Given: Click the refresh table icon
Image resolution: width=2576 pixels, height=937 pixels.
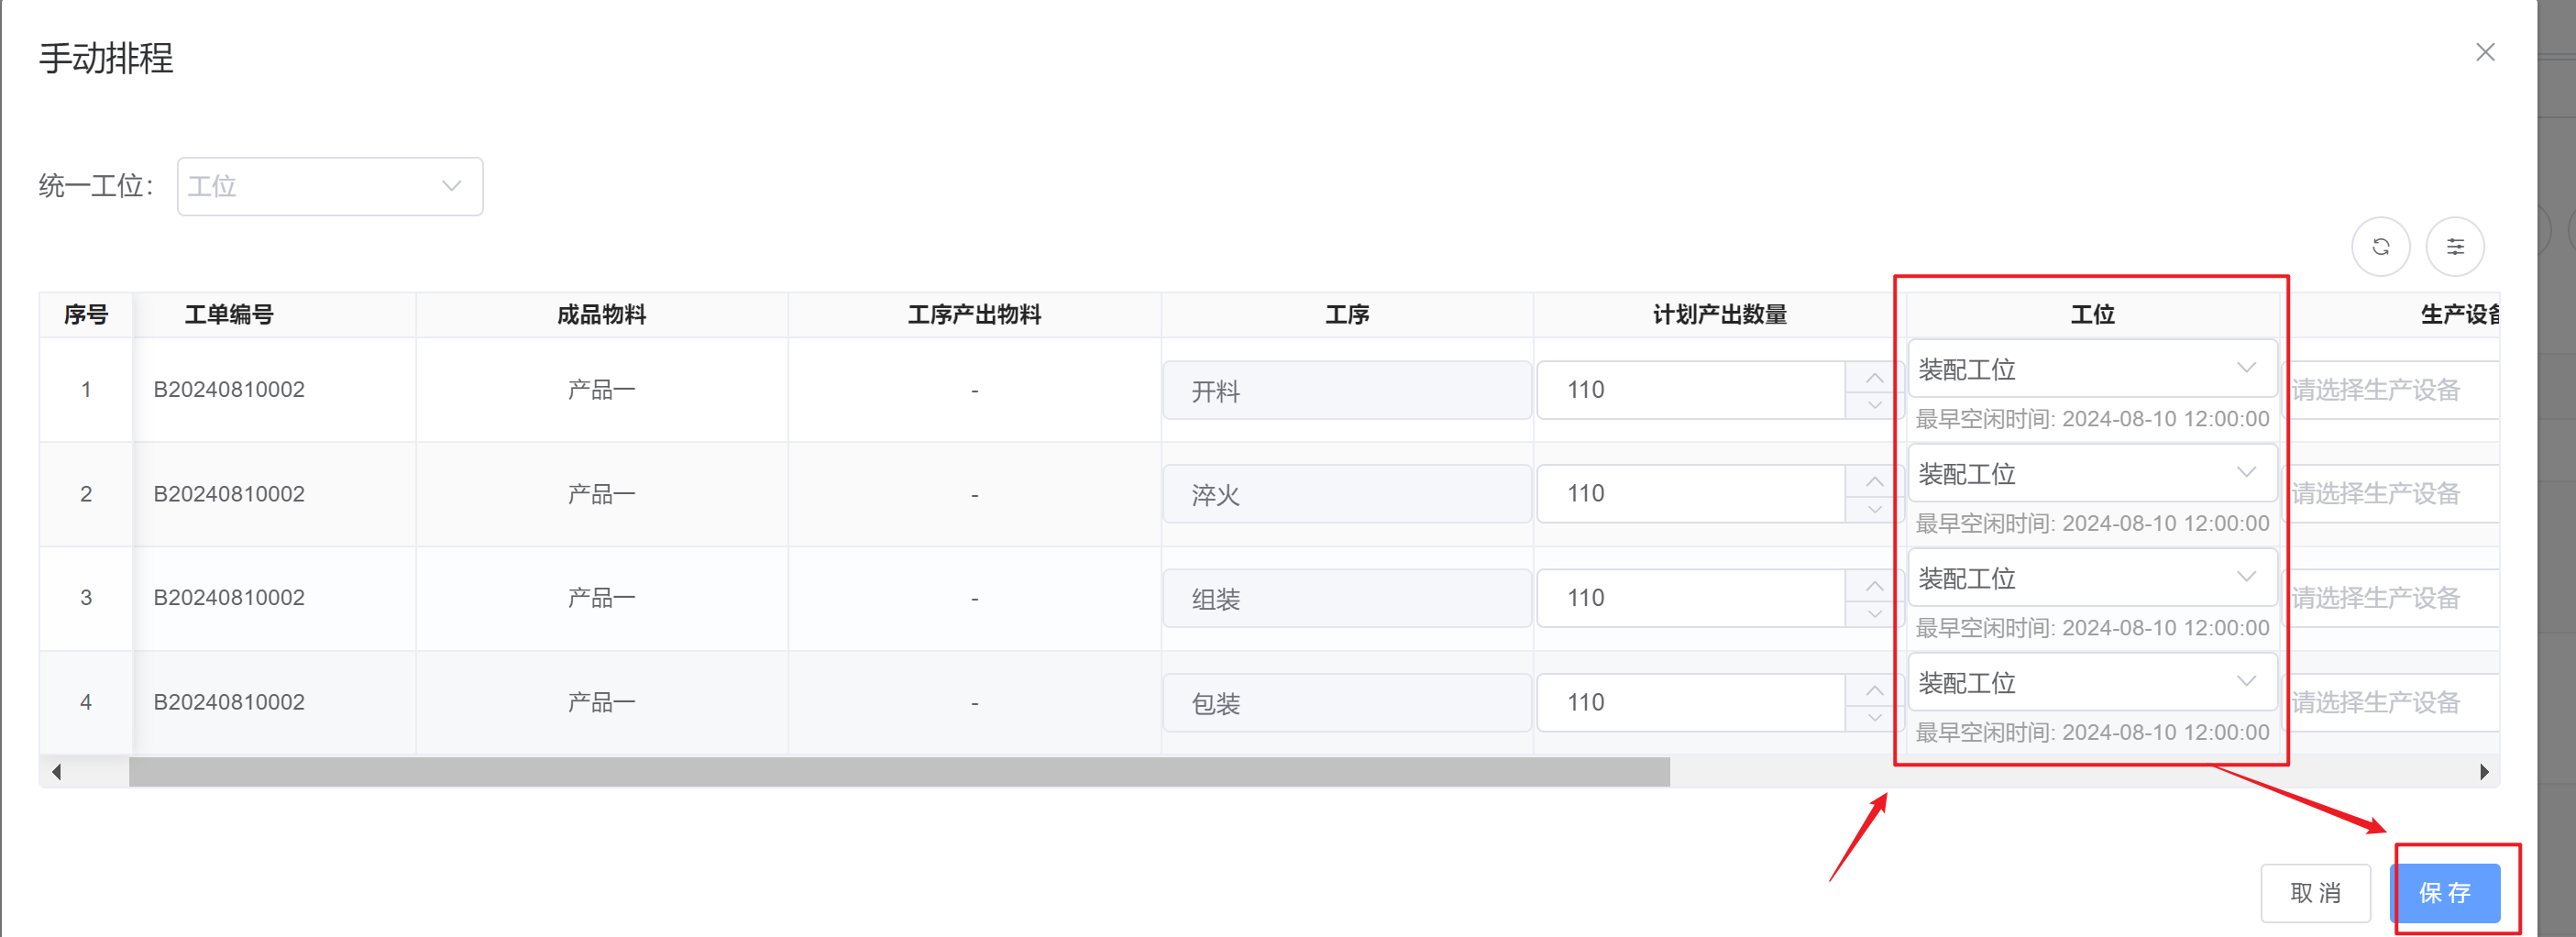Looking at the screenshot, I should [2380, 247].
